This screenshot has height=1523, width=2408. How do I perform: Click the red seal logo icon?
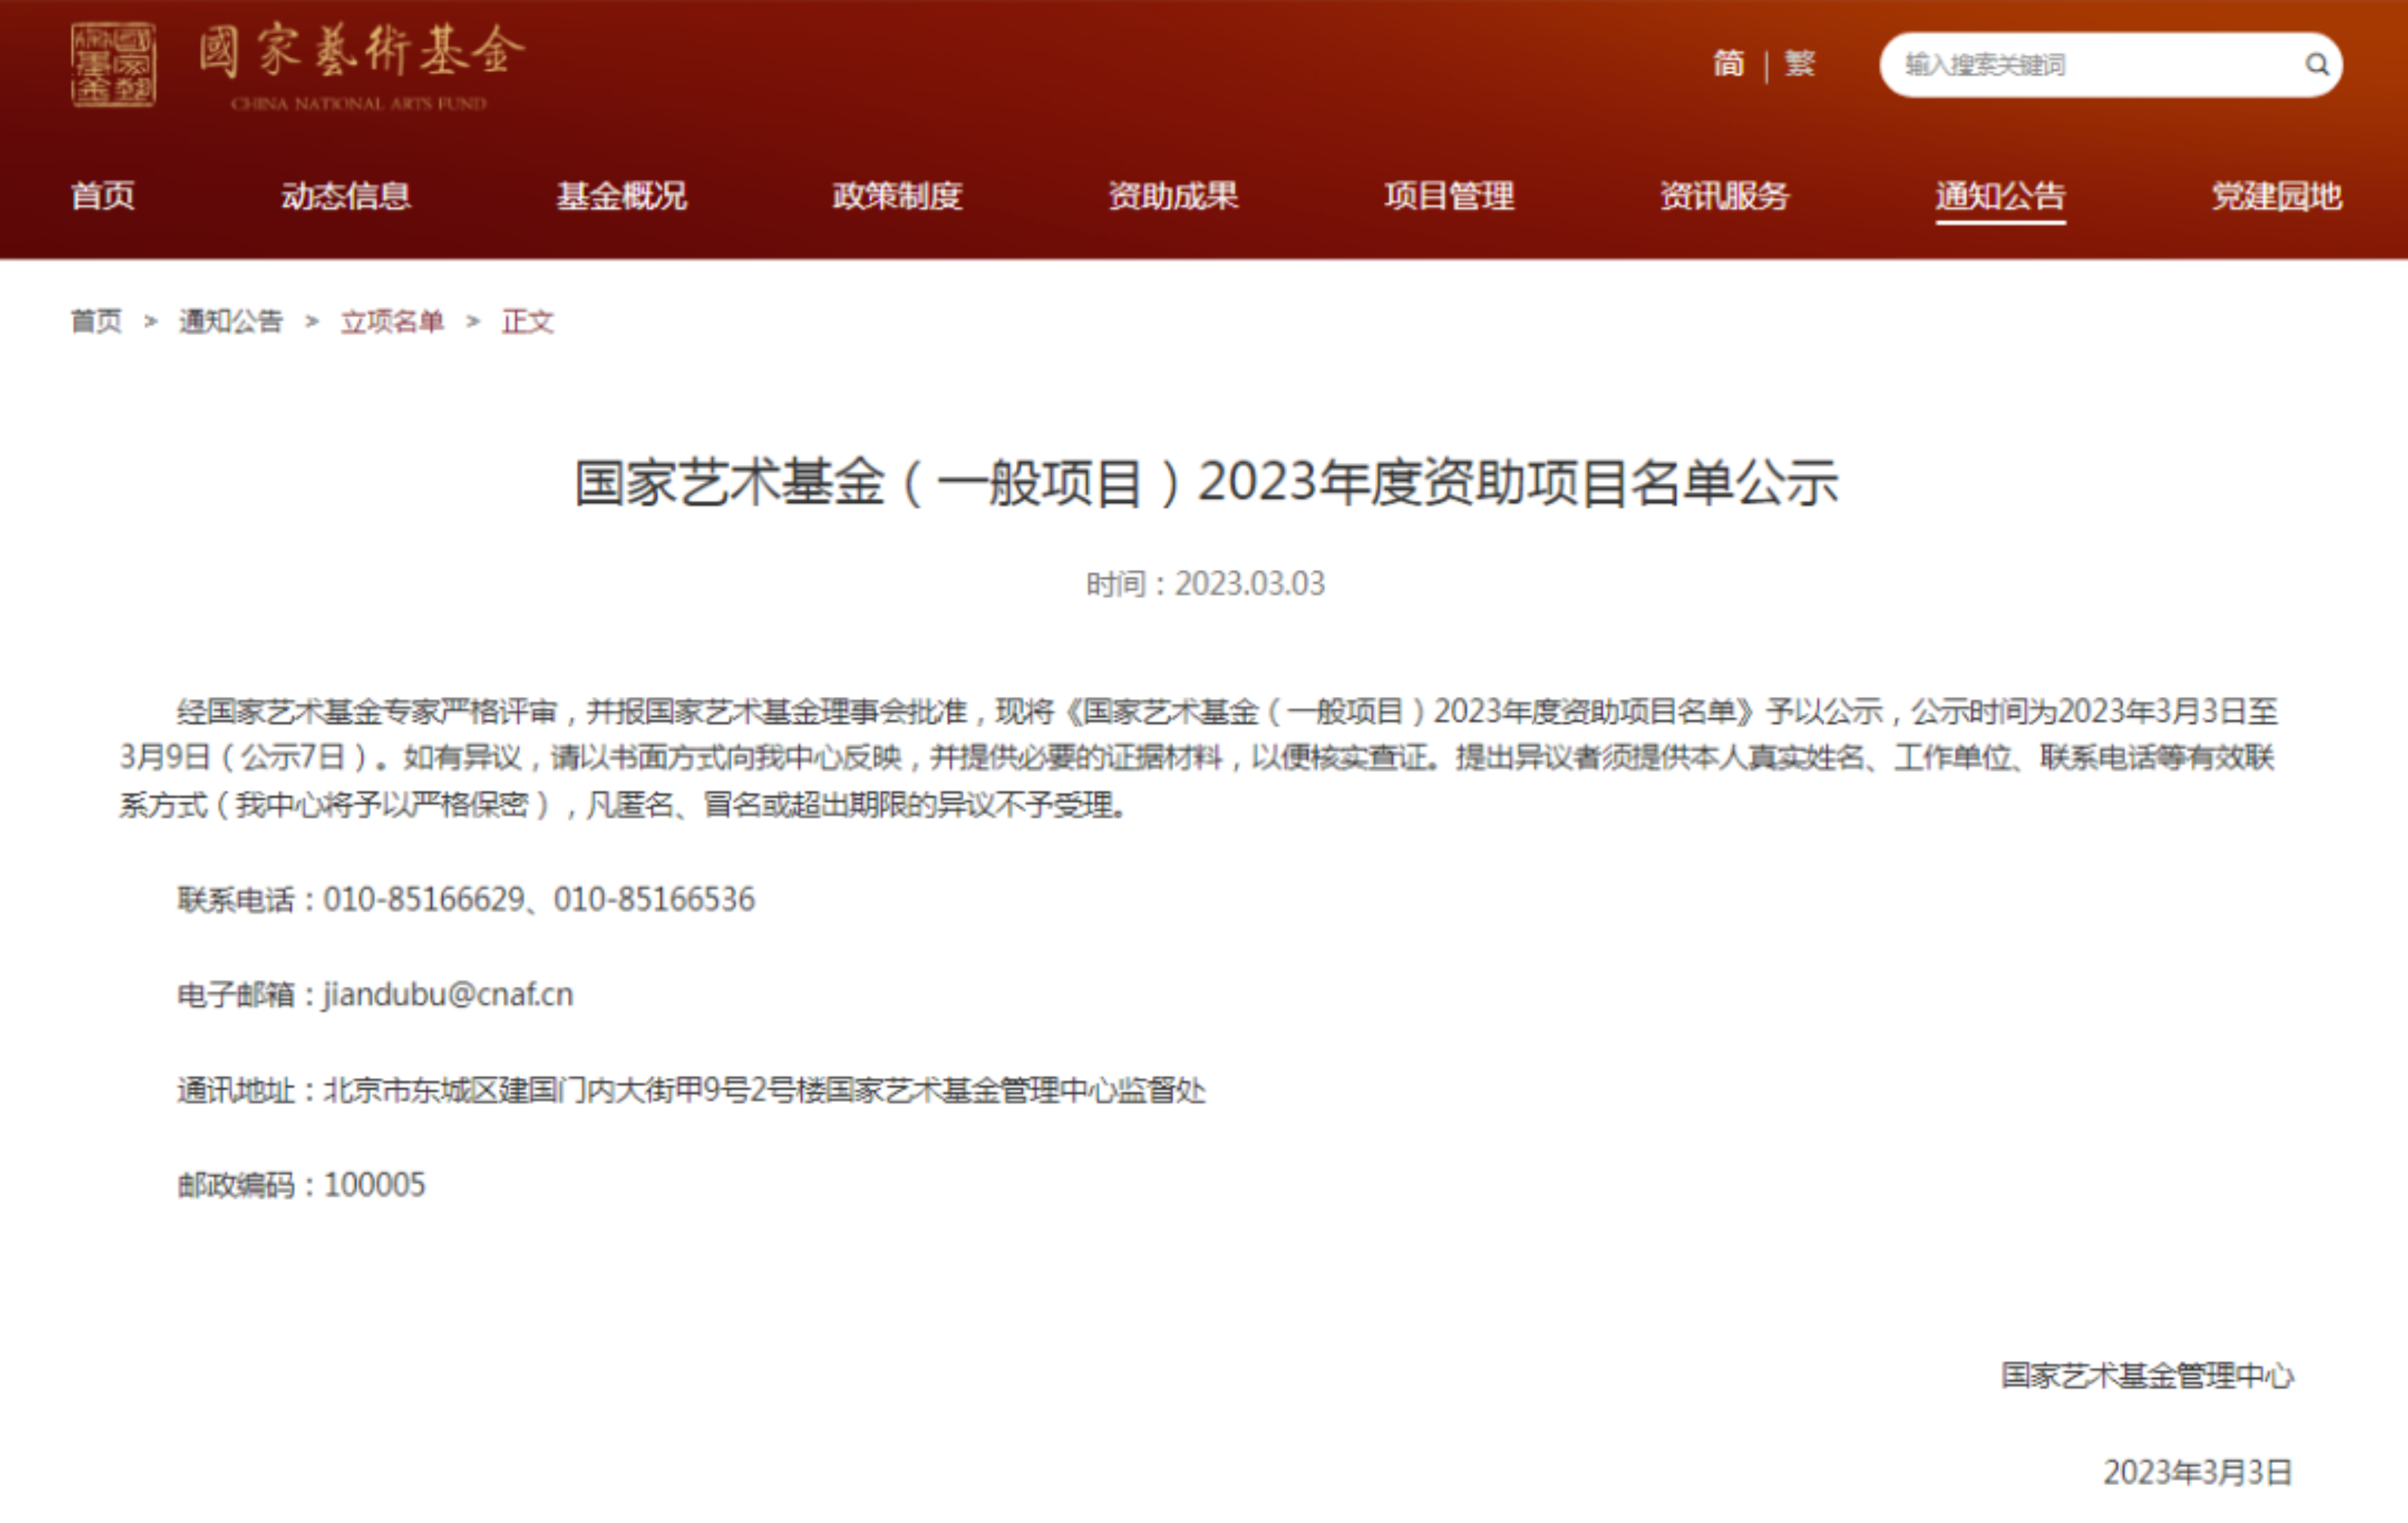tap(113, 65)
